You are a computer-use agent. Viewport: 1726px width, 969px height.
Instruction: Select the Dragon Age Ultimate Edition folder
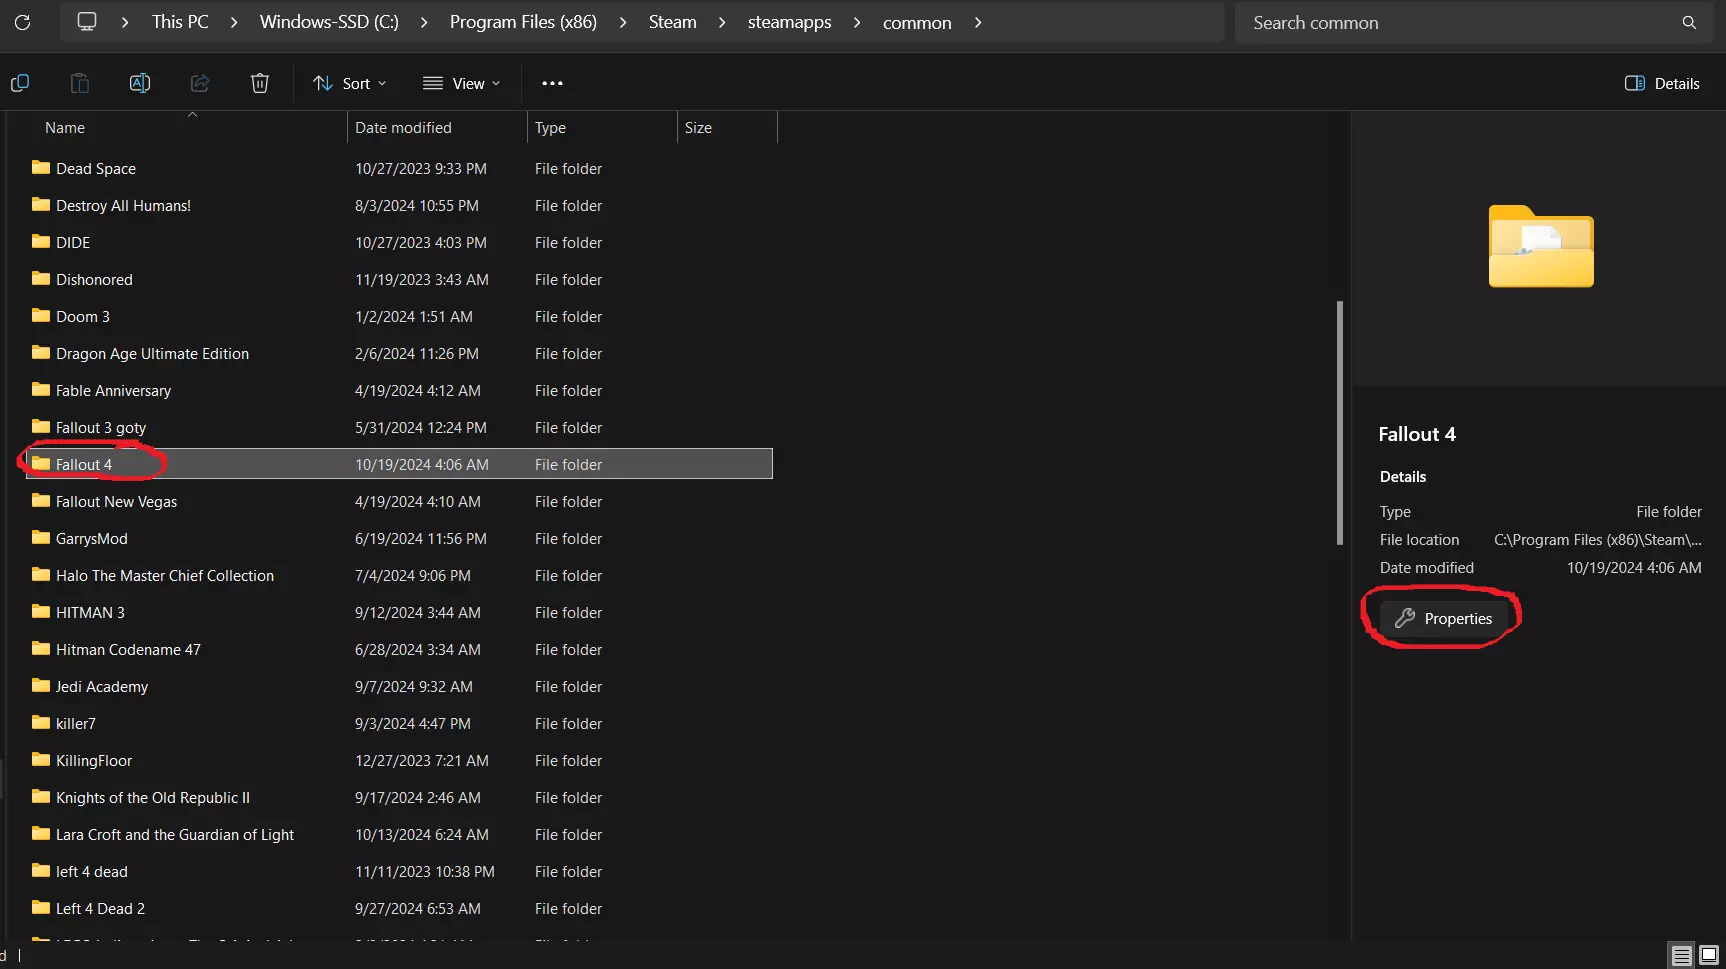(x=152, y=353)
